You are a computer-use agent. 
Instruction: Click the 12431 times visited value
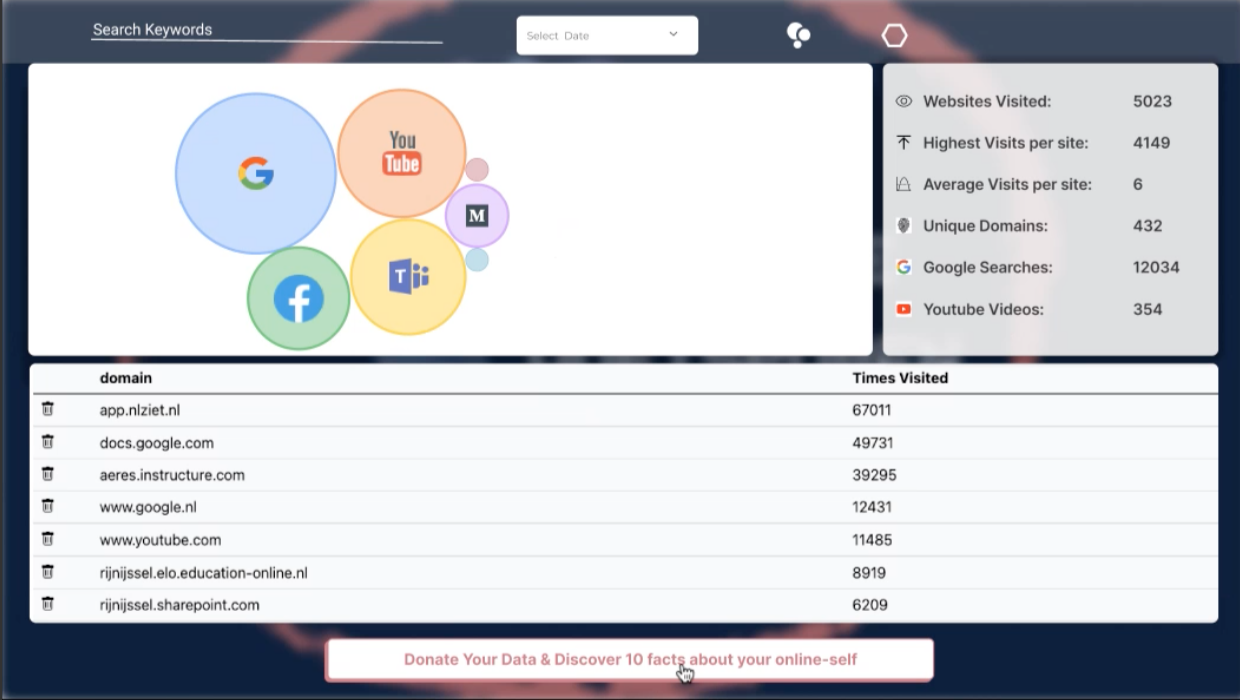872,507
